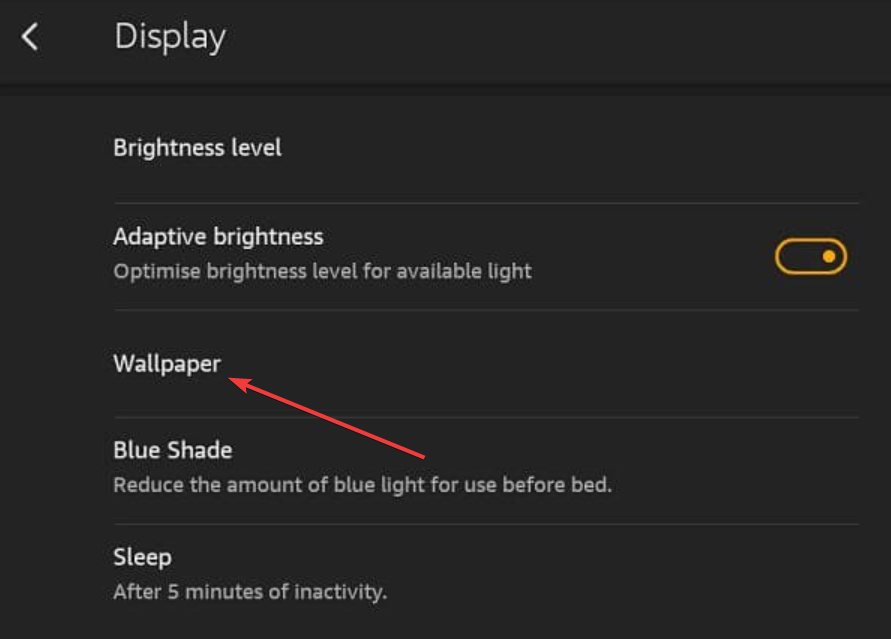Click the divider line above Adaptive brightness
The image size is (891, 639).
coord(485,203)
